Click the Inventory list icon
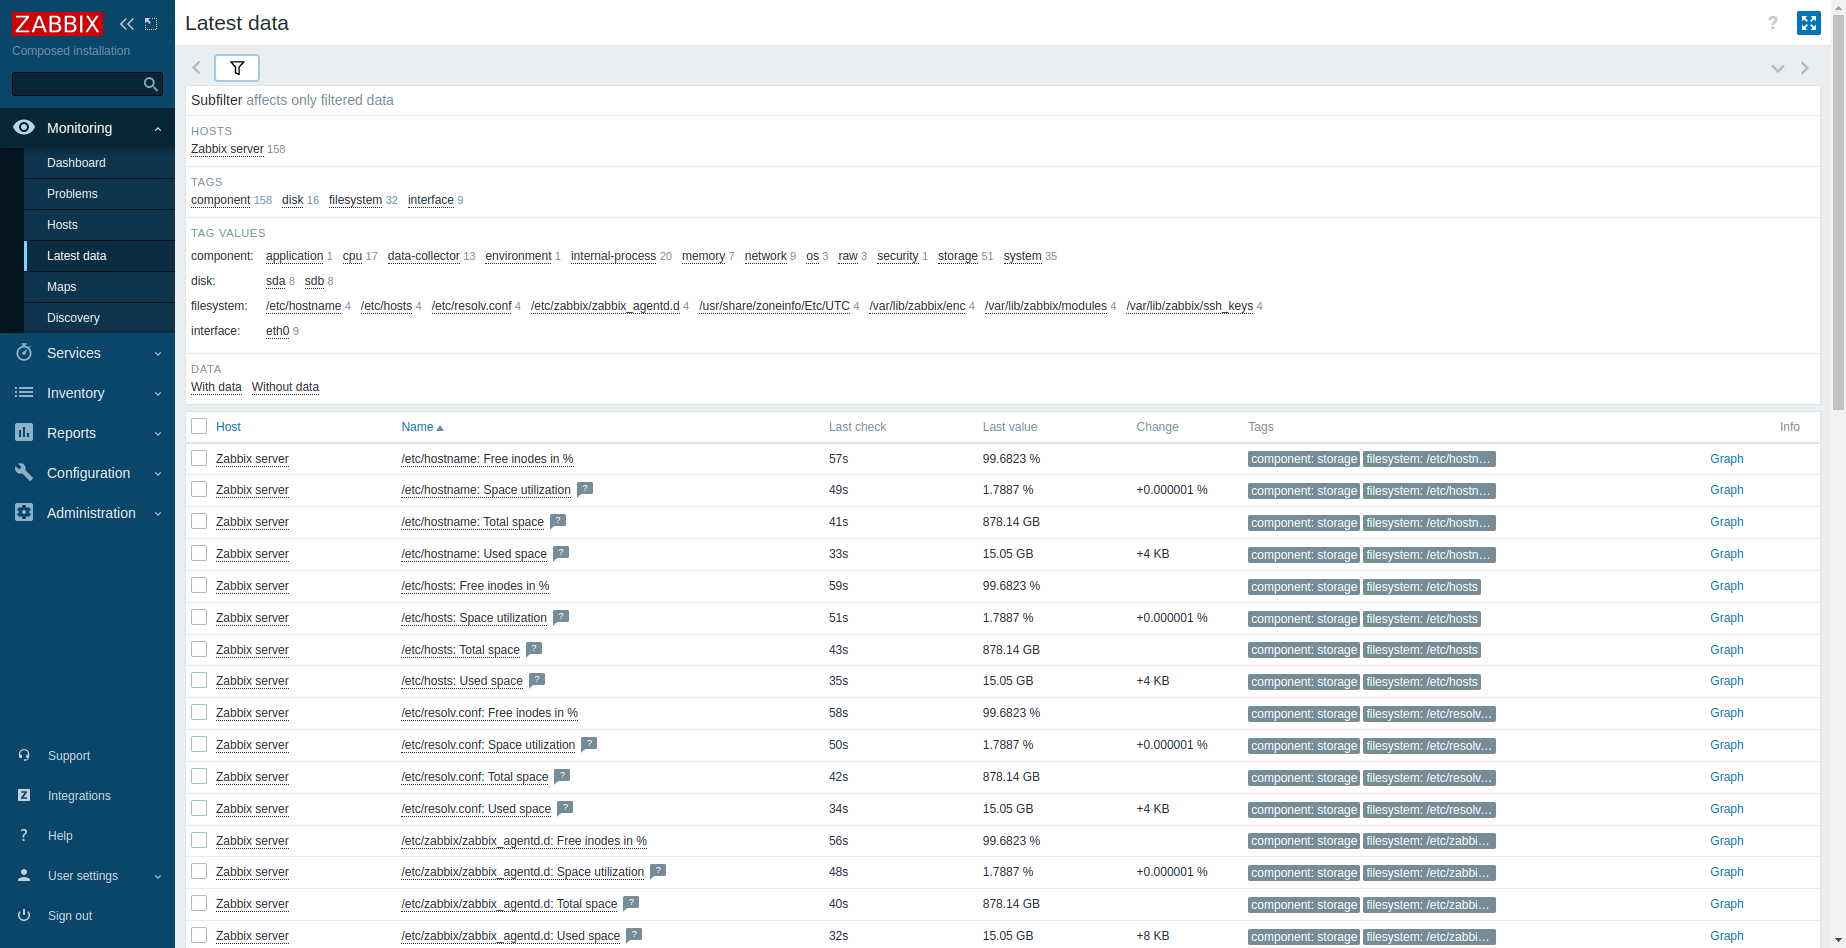This screenshot has width=1846, height=948. (x=24, y=393)
